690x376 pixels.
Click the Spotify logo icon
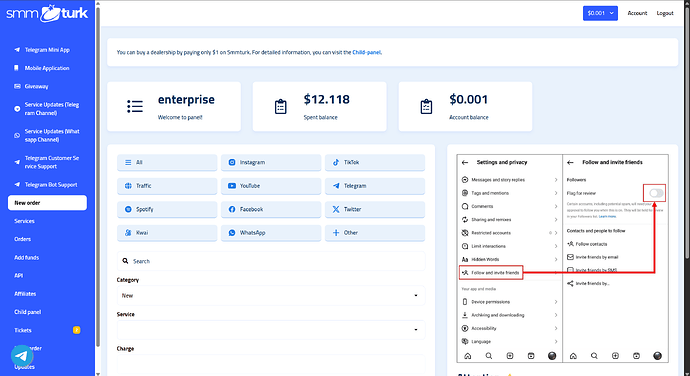tap(128, 209)
